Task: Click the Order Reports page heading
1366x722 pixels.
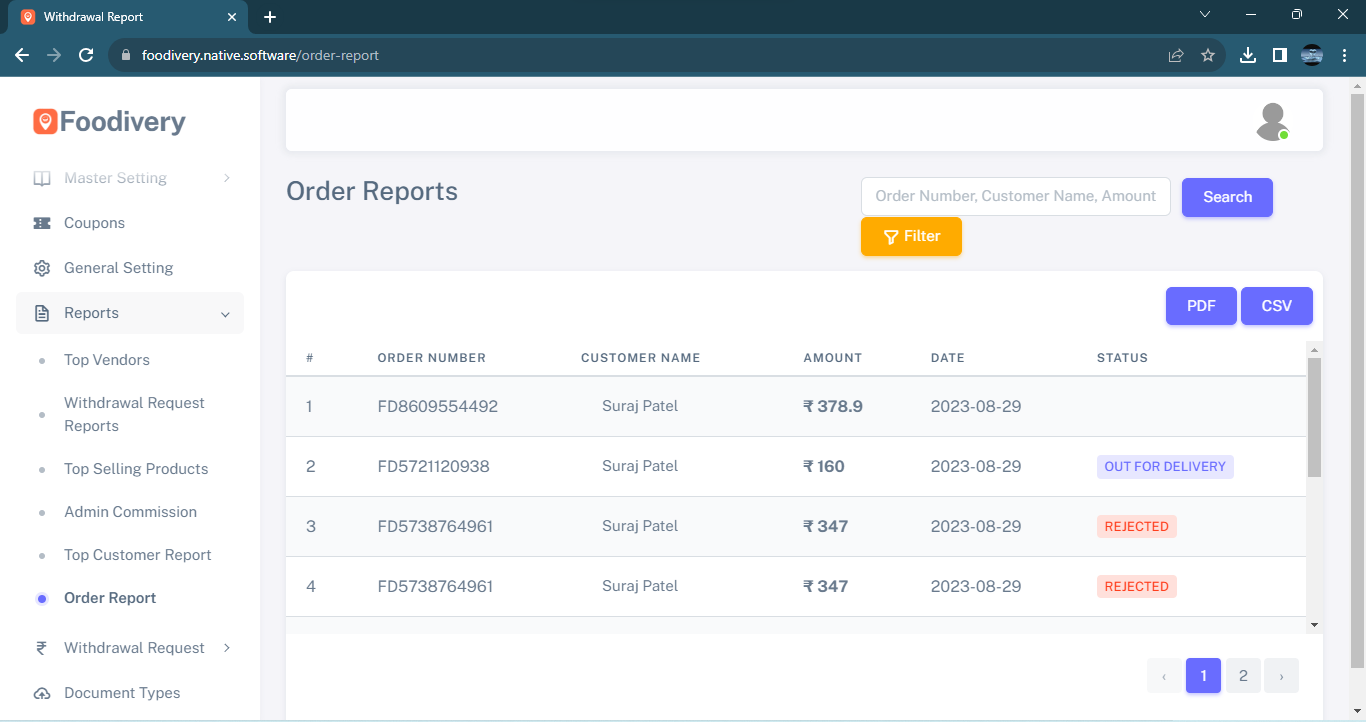Action: [372, 192]
